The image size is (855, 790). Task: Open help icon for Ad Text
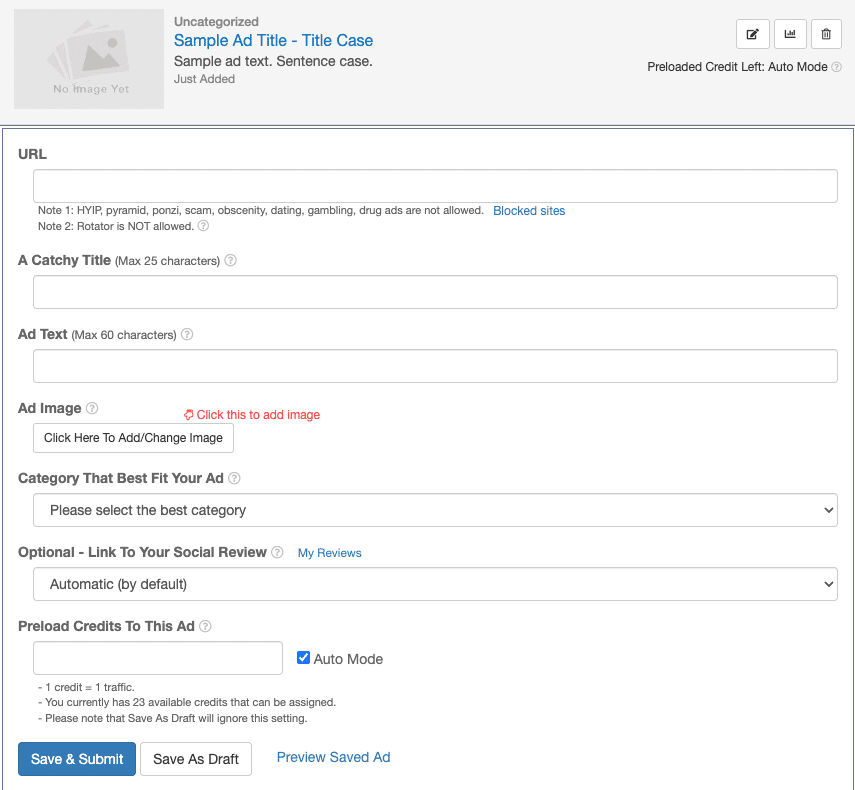click(x=187, y=334)
